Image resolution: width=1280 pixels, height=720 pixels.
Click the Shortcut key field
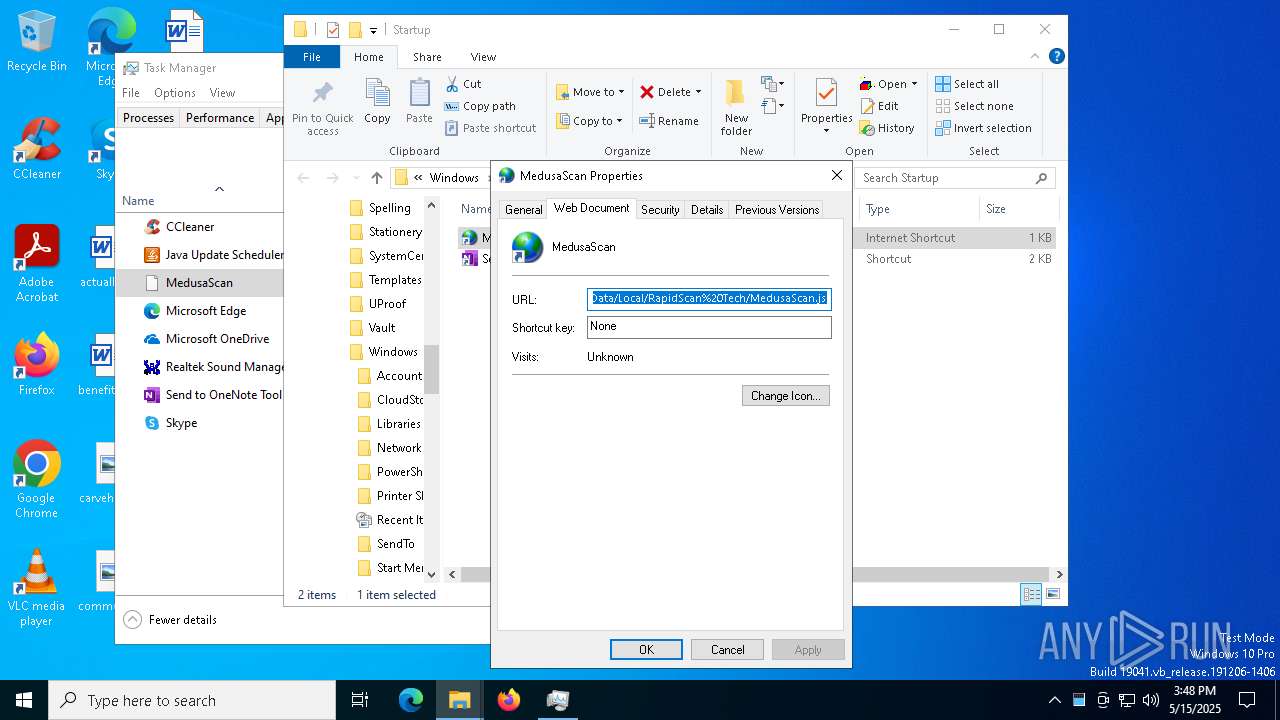click(709, 327)
